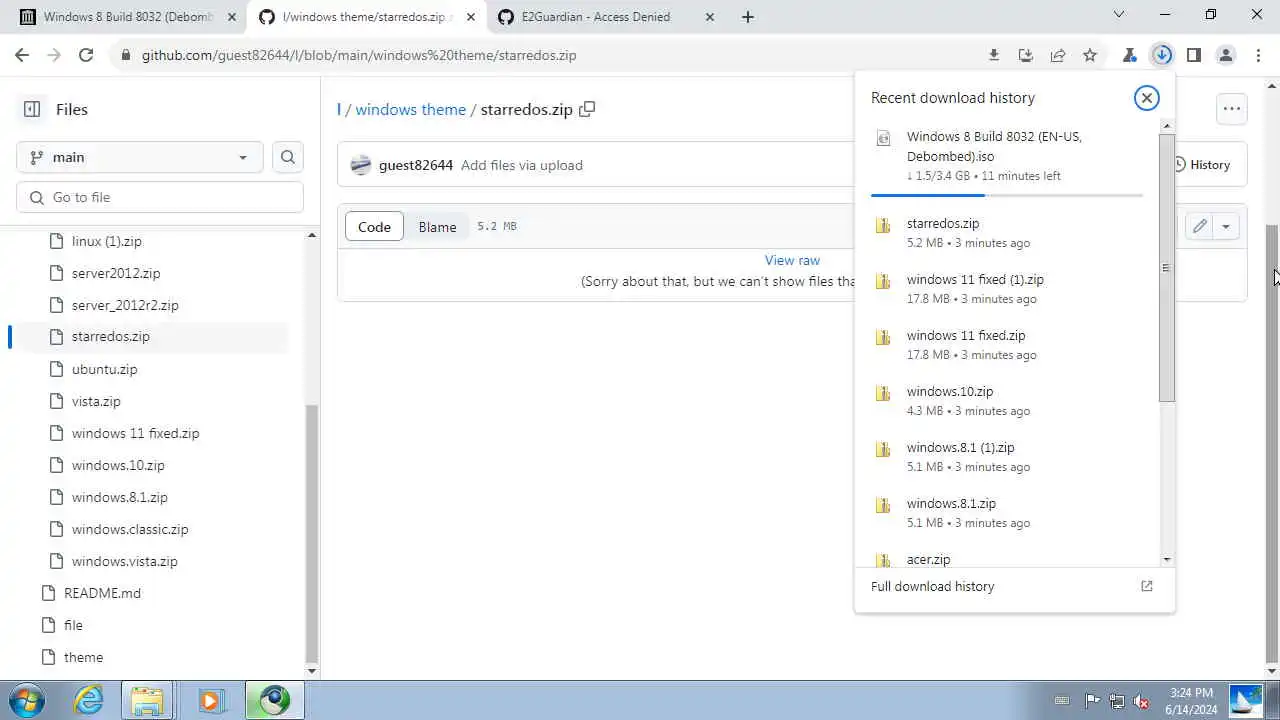Select the Code view tab
1280x720 pixels.
(x=374, y=226)
